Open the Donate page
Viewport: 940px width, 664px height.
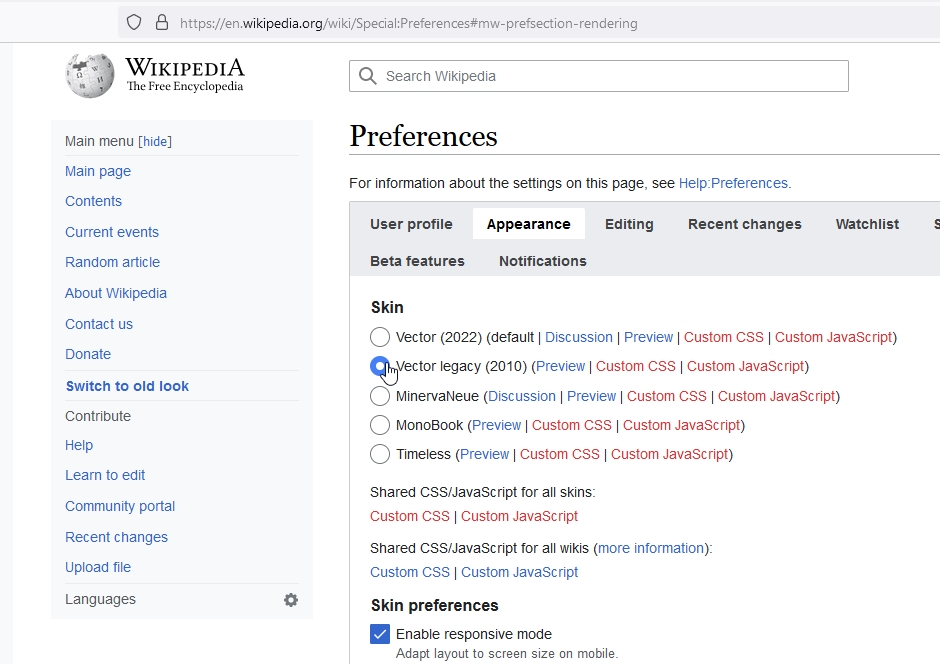point(87,354)
